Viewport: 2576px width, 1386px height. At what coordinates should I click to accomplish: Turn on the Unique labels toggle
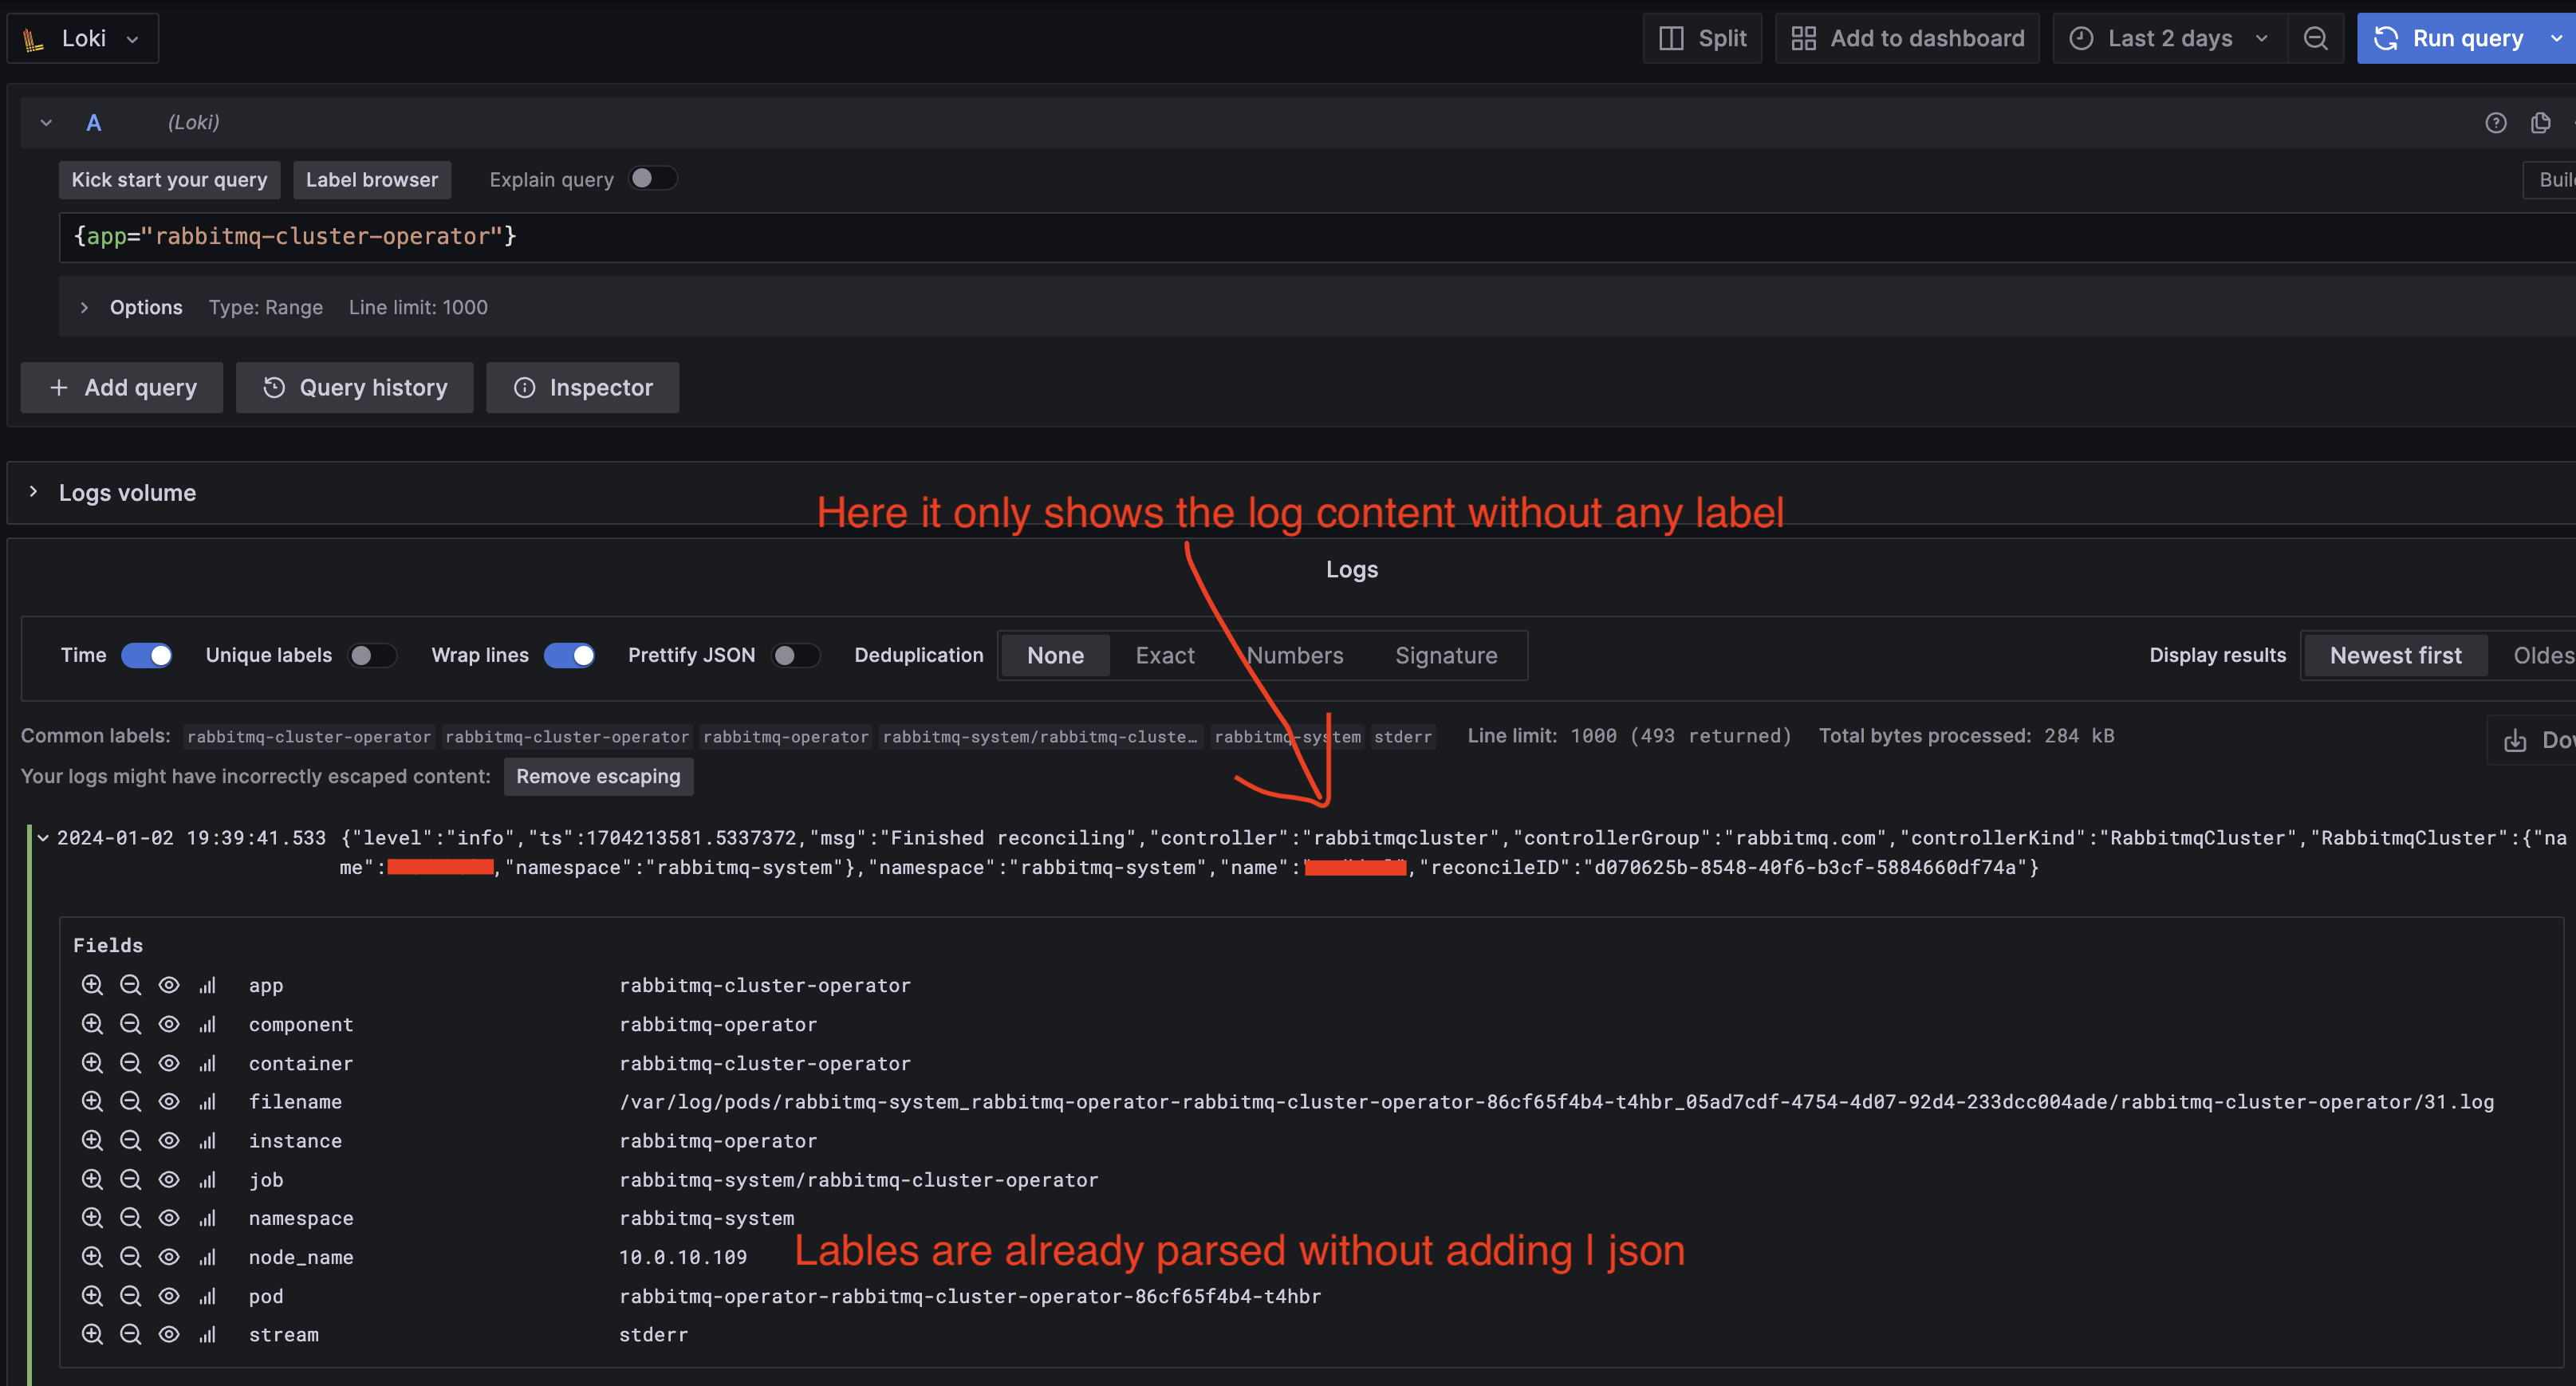(x=372, y=655)
